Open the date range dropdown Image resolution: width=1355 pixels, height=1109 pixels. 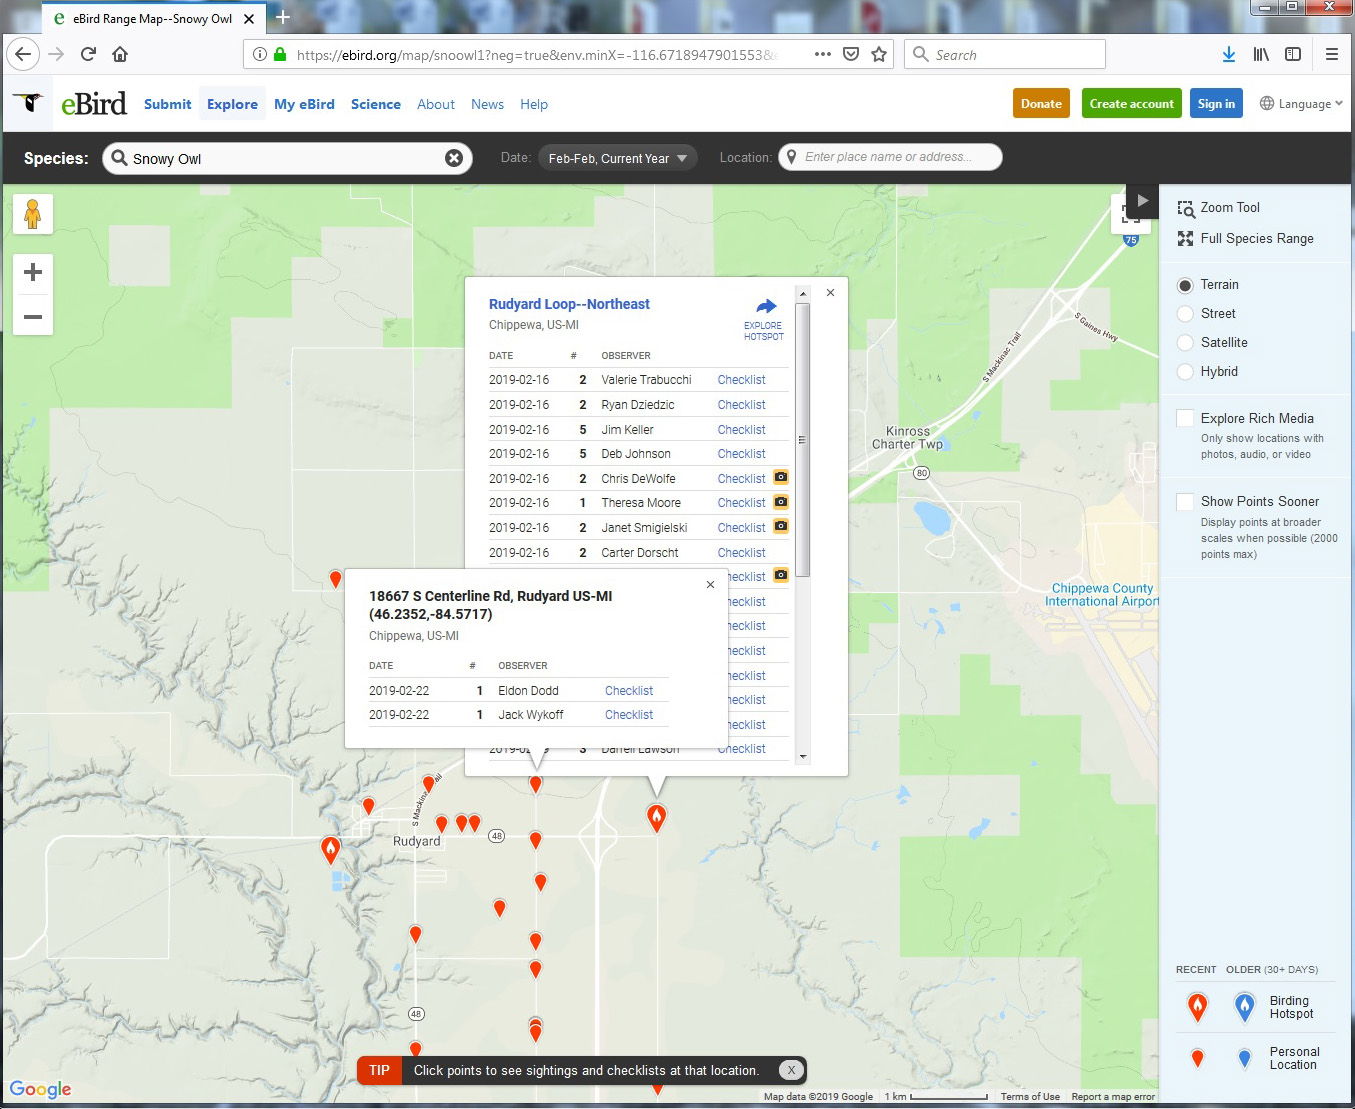[617, 158]
